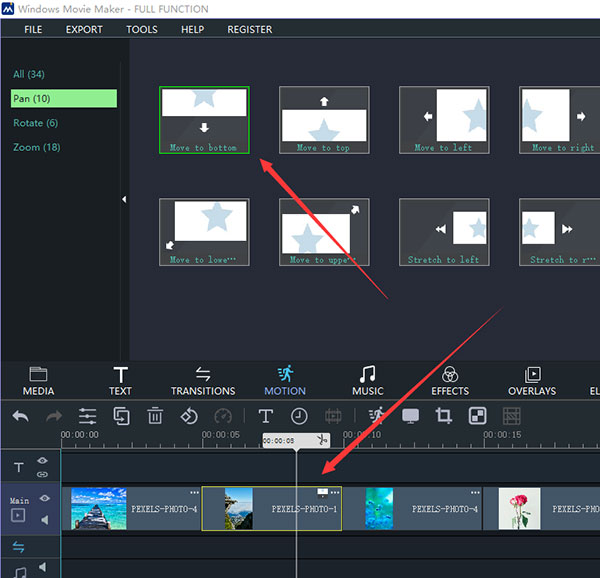The image size is (600, 578).
Task: Click the duplicate clip icon
Action: (121, 416)
